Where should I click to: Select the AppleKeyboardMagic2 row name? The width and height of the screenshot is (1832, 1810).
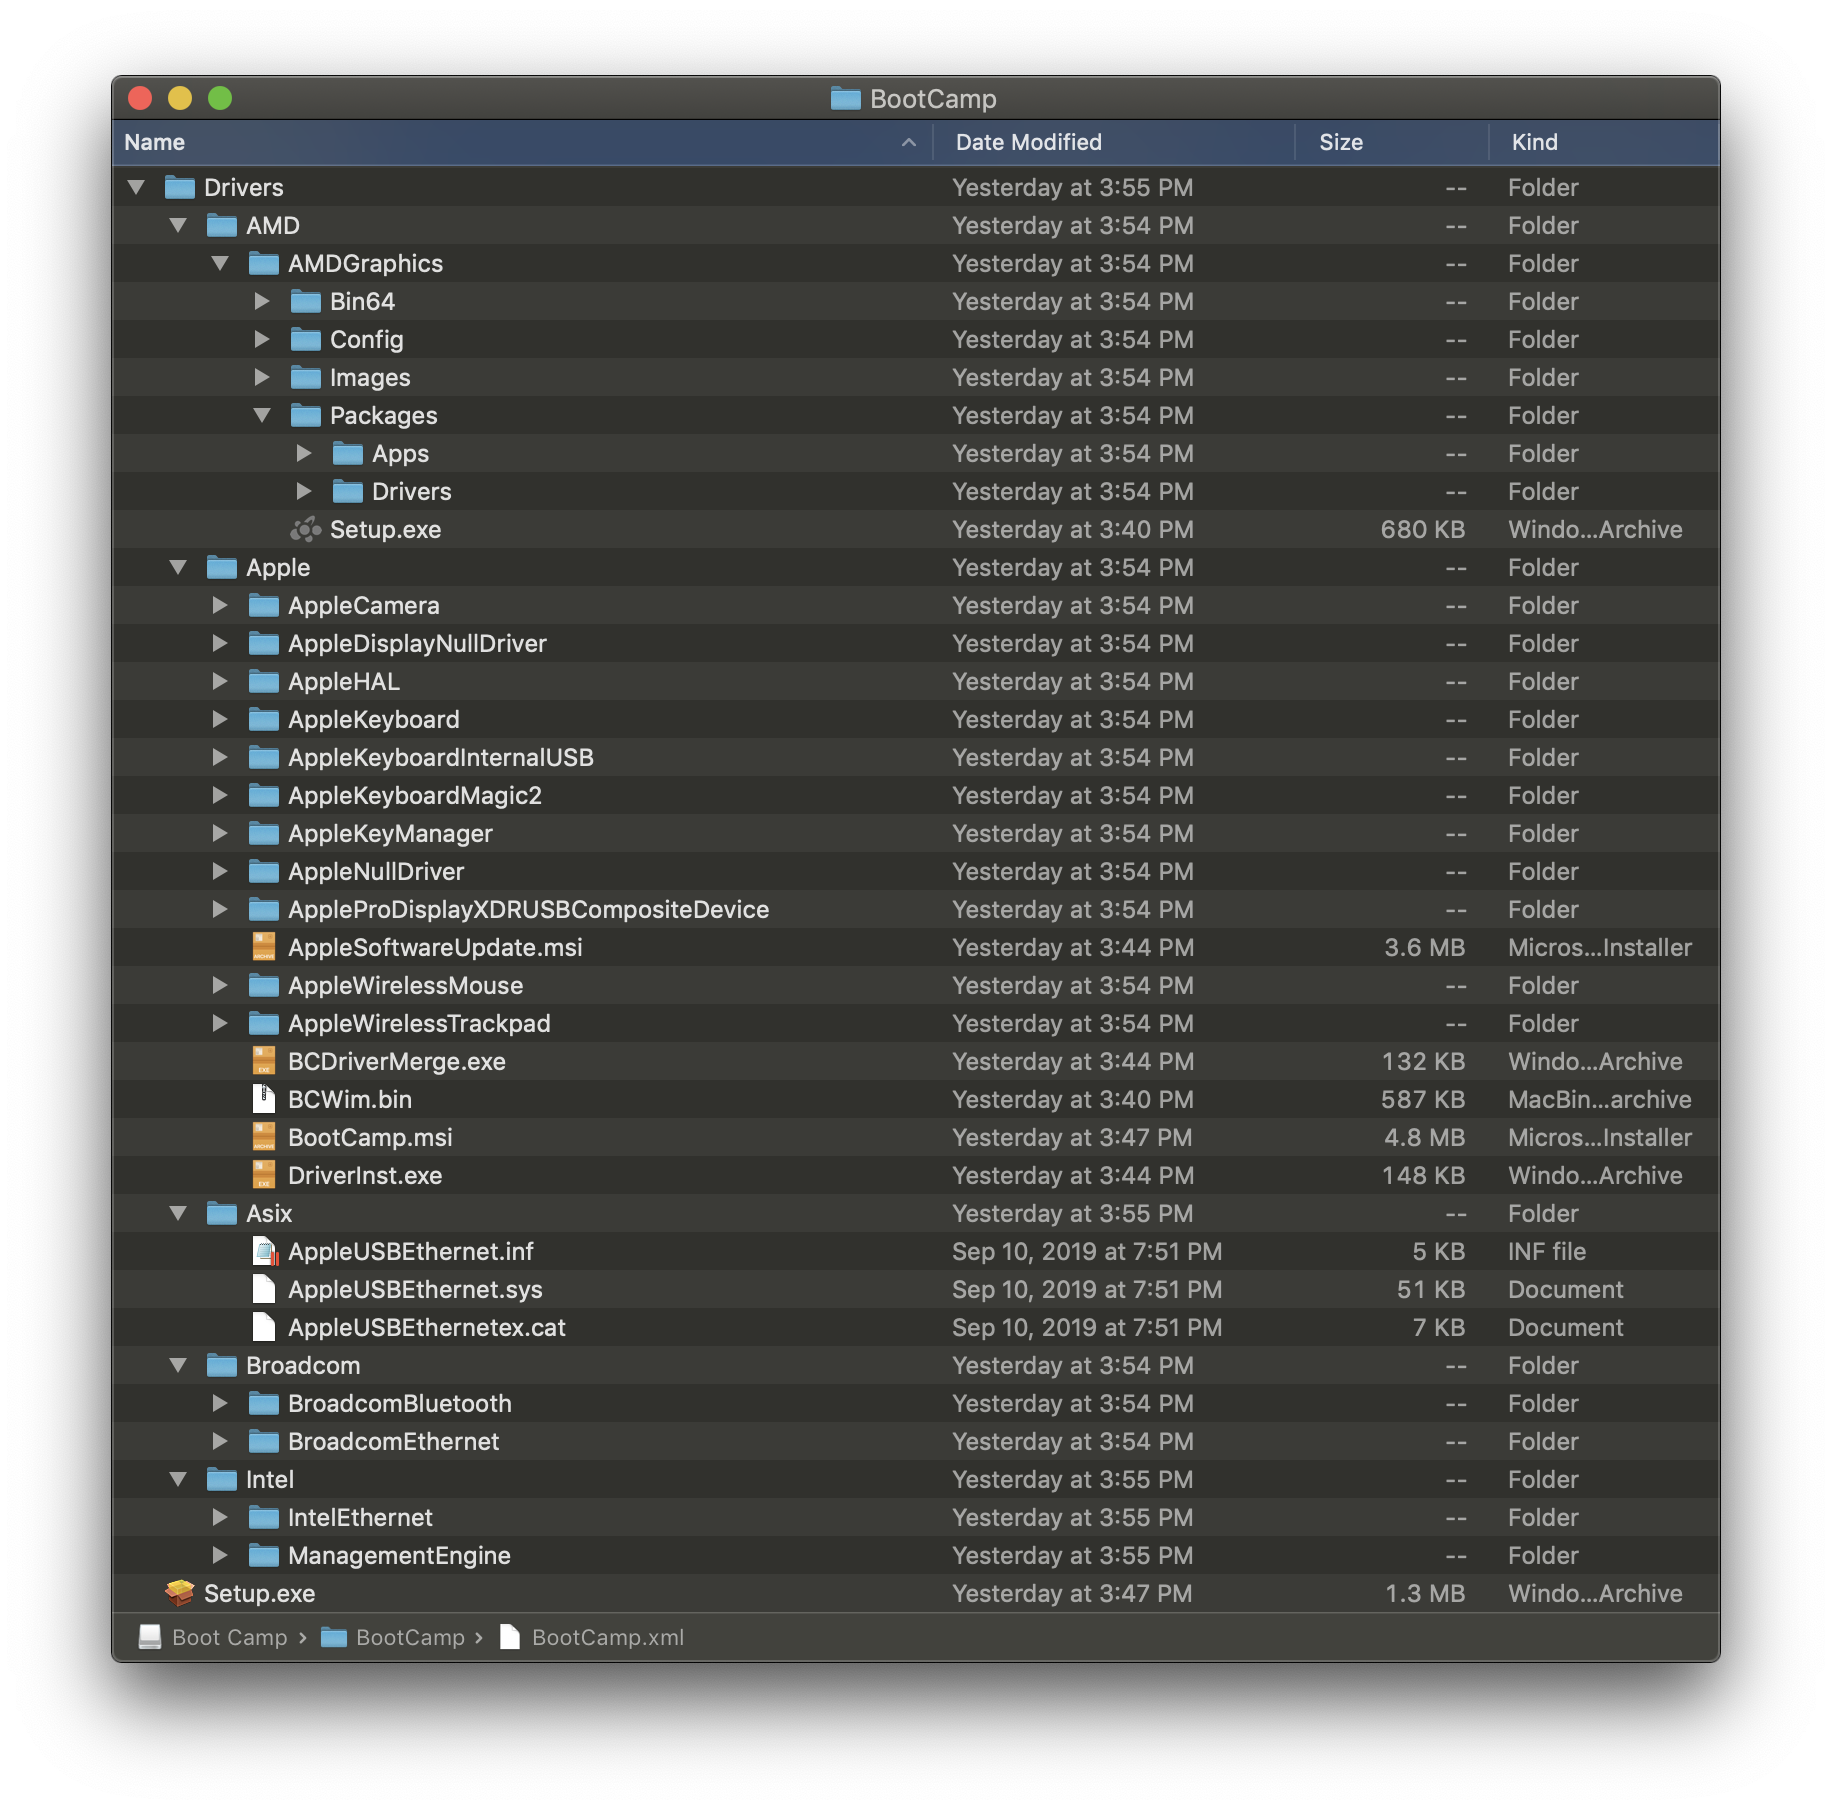[x=415, y=795]
